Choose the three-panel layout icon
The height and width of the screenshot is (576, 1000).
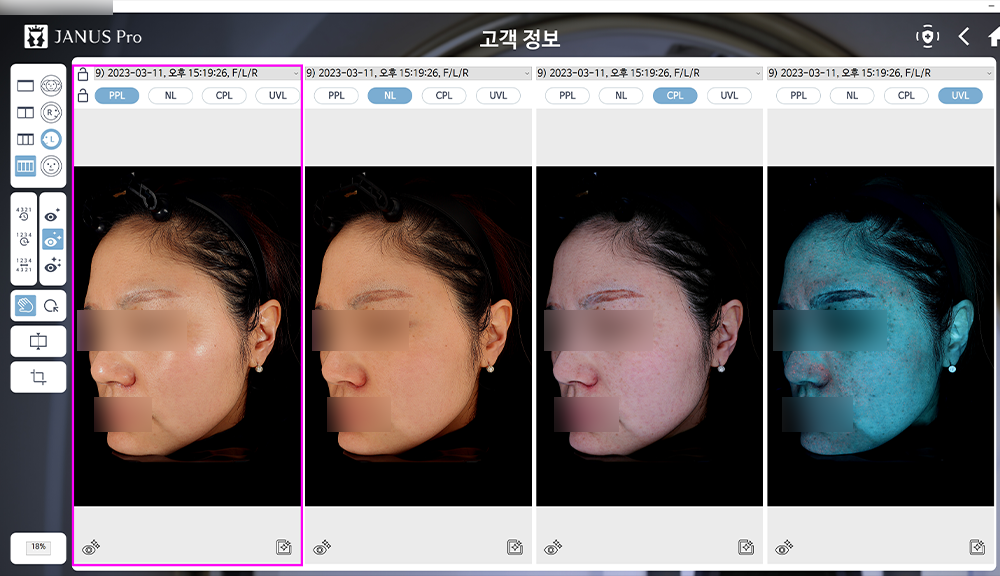(x=26, y=139)
